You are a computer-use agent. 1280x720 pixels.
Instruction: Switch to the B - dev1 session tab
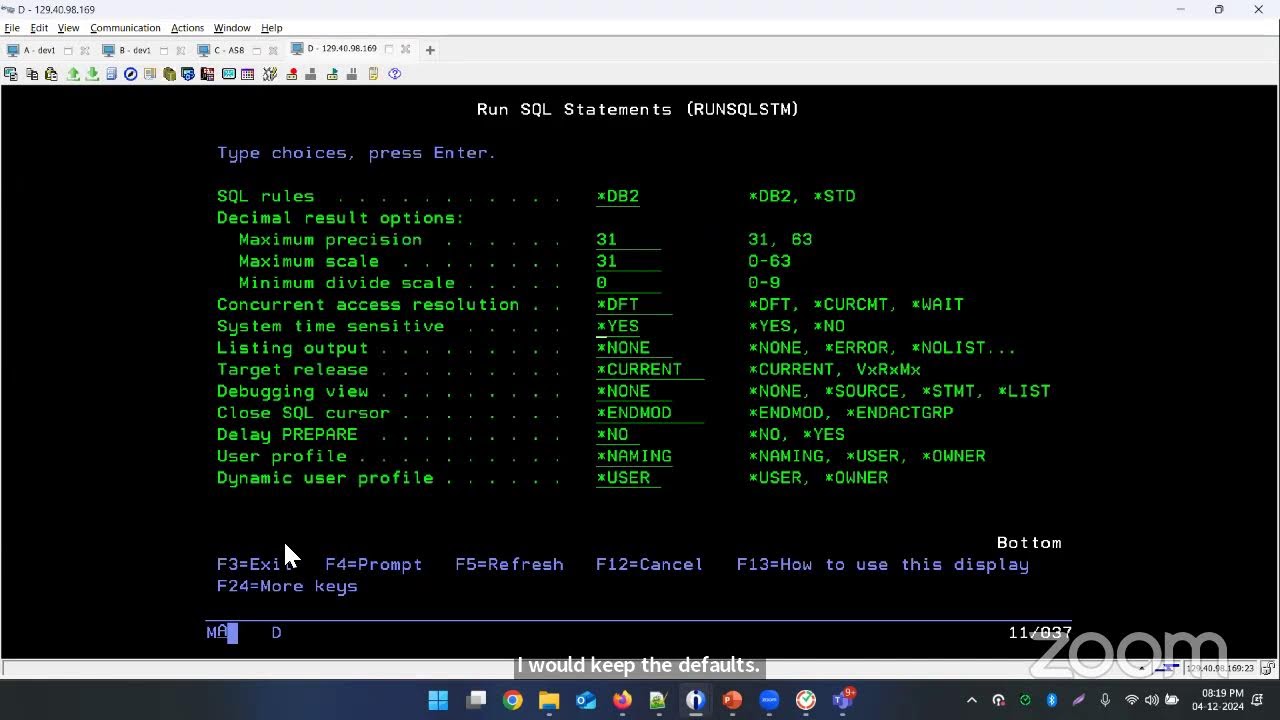[x=135, y=50]
